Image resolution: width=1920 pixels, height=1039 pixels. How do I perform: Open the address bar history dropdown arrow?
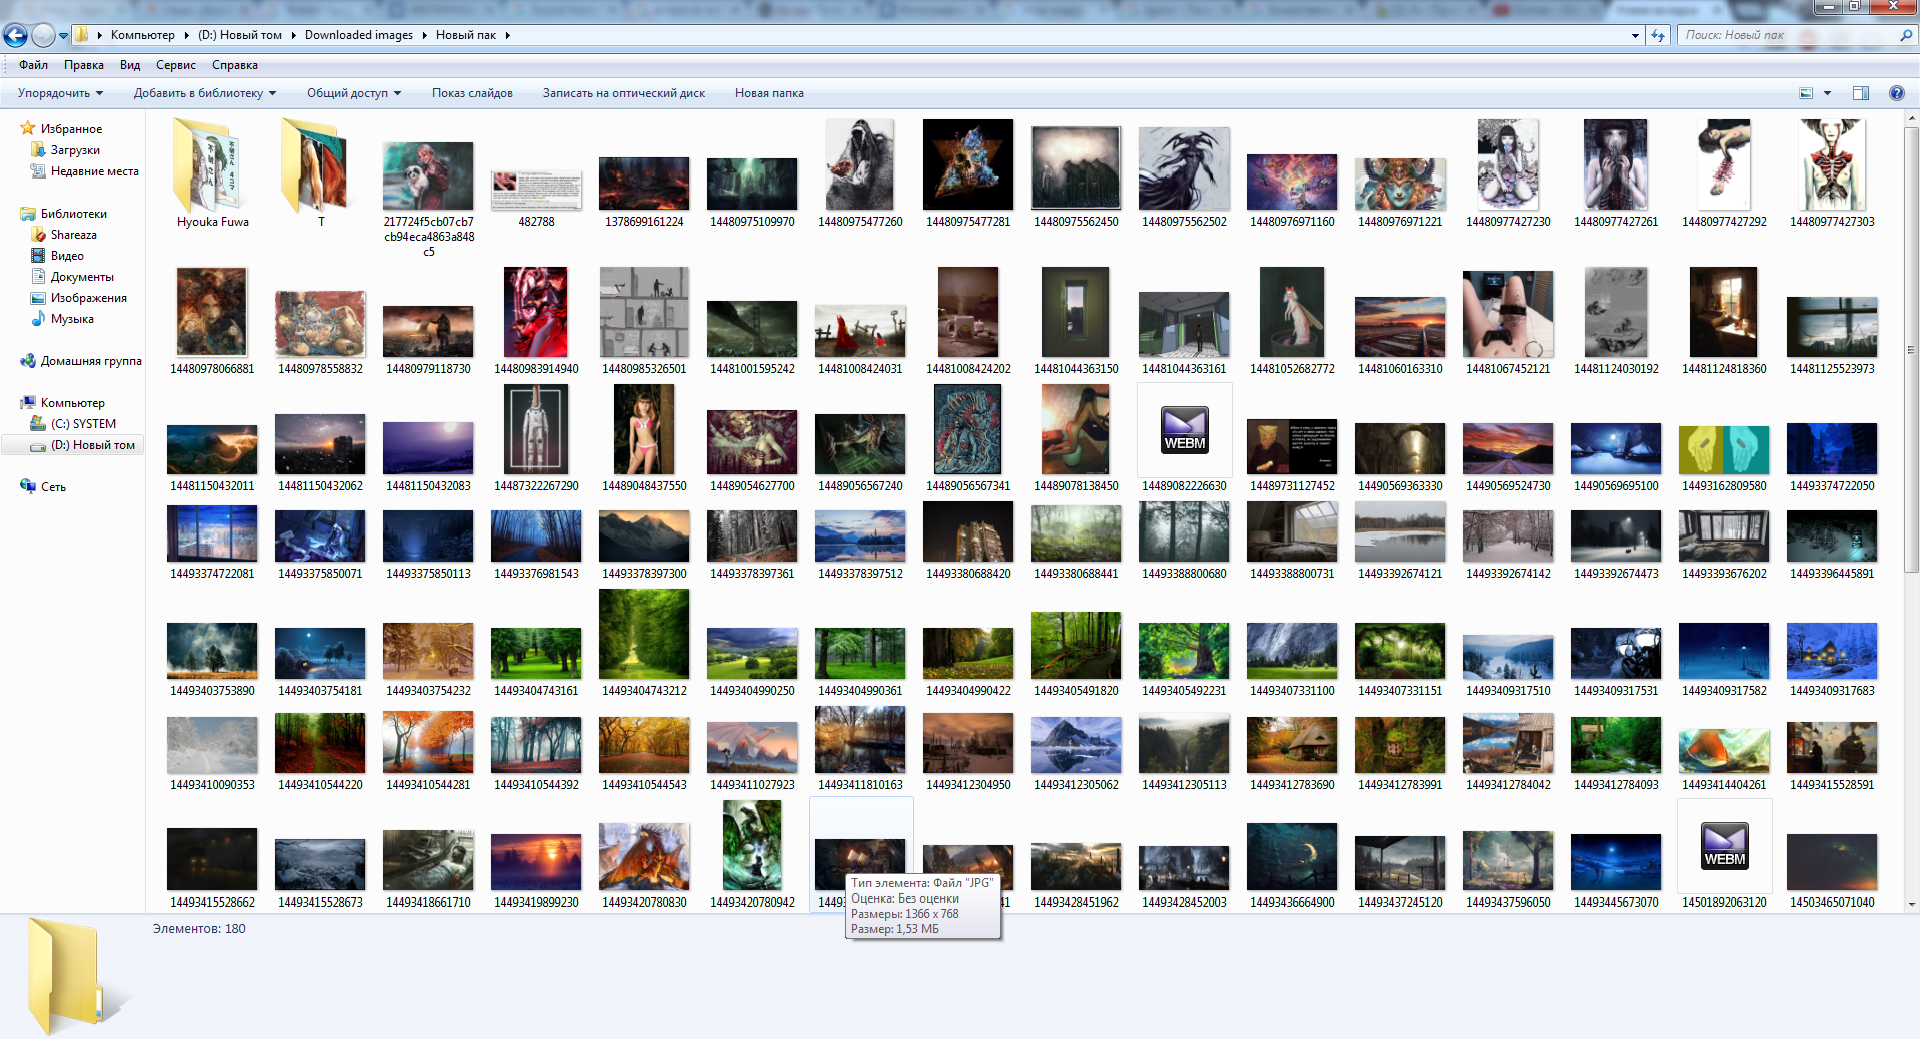click(1635, 35)
